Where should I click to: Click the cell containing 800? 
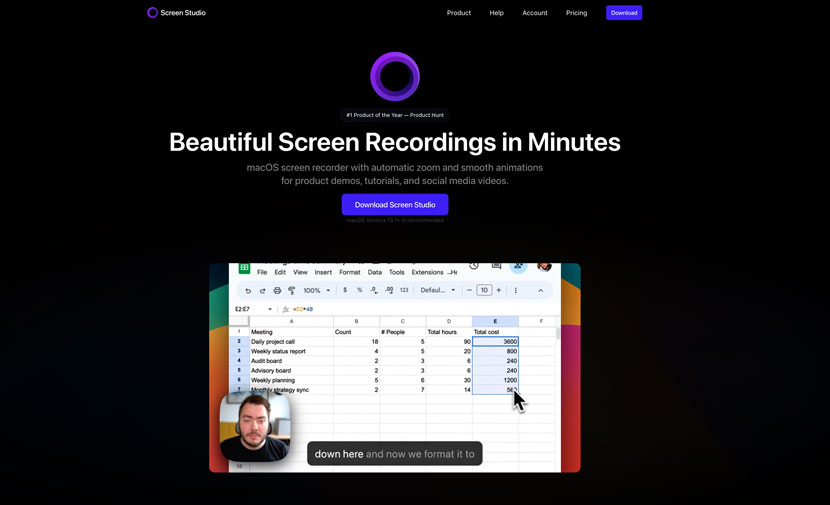[495, 351]
